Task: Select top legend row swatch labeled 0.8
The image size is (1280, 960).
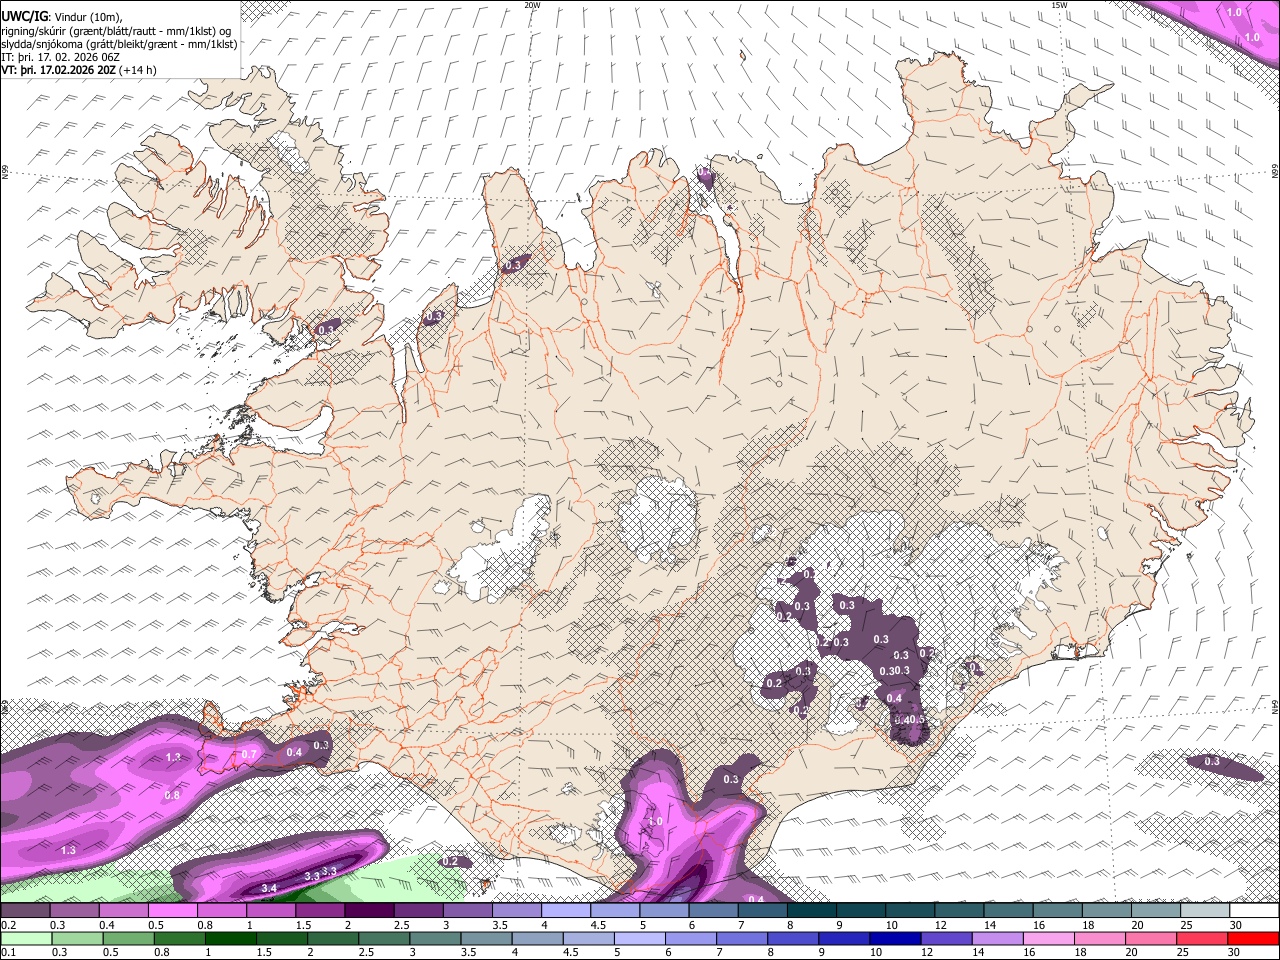Action: (x=221, y=911)
